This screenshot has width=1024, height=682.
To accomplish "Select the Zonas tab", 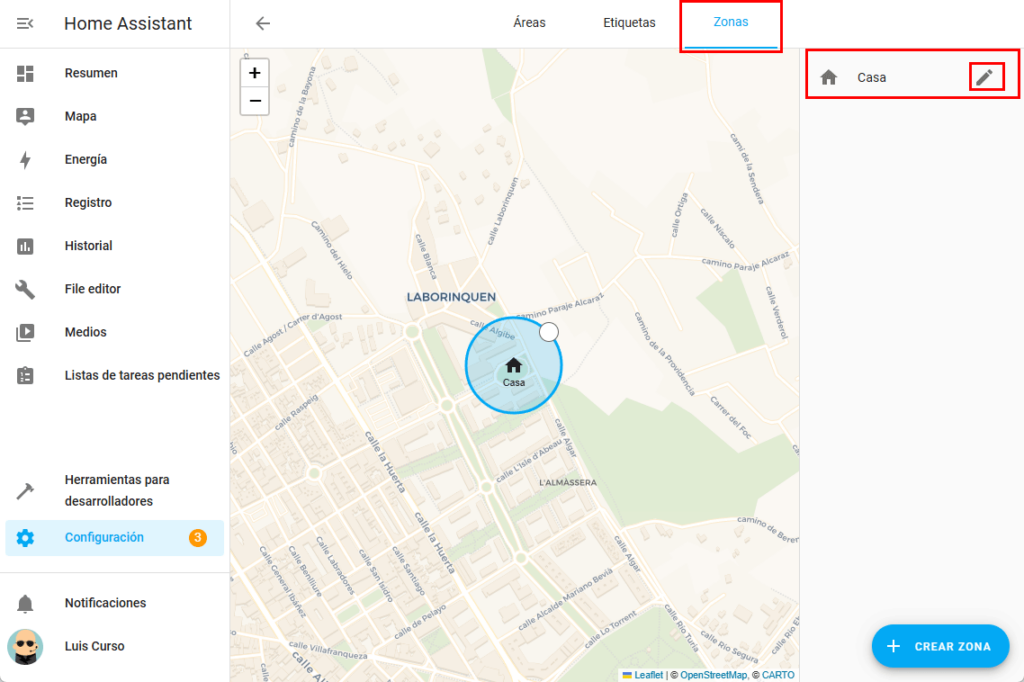I will 730,23.
